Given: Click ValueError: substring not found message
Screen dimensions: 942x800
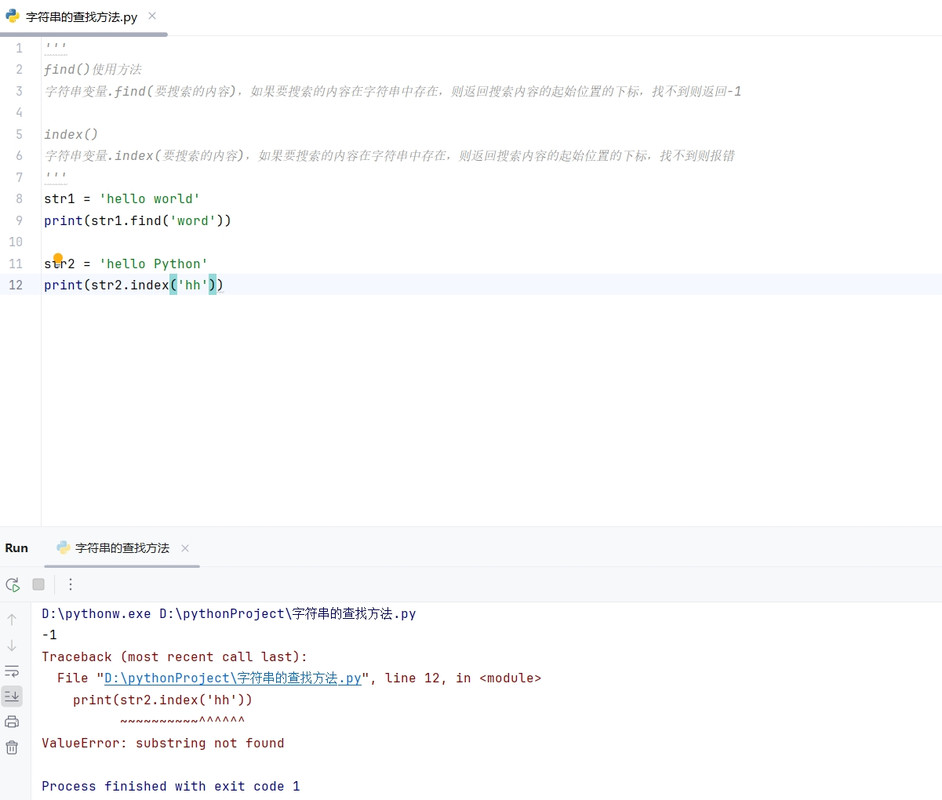Looking at the screenshot, I should click(x=163, y=743).
